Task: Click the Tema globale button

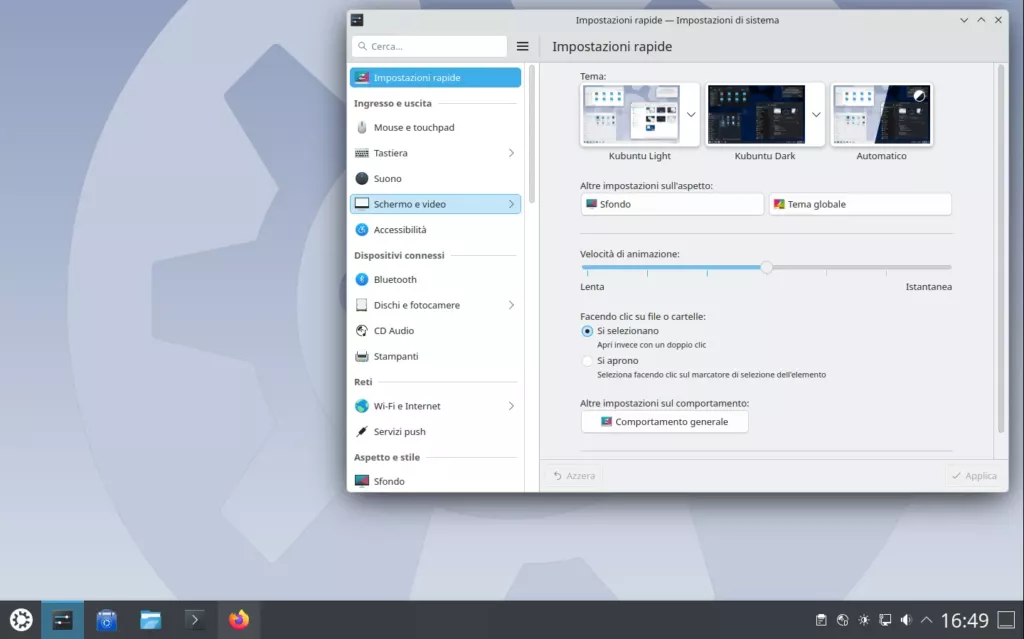Action: (x=860, y=204)
